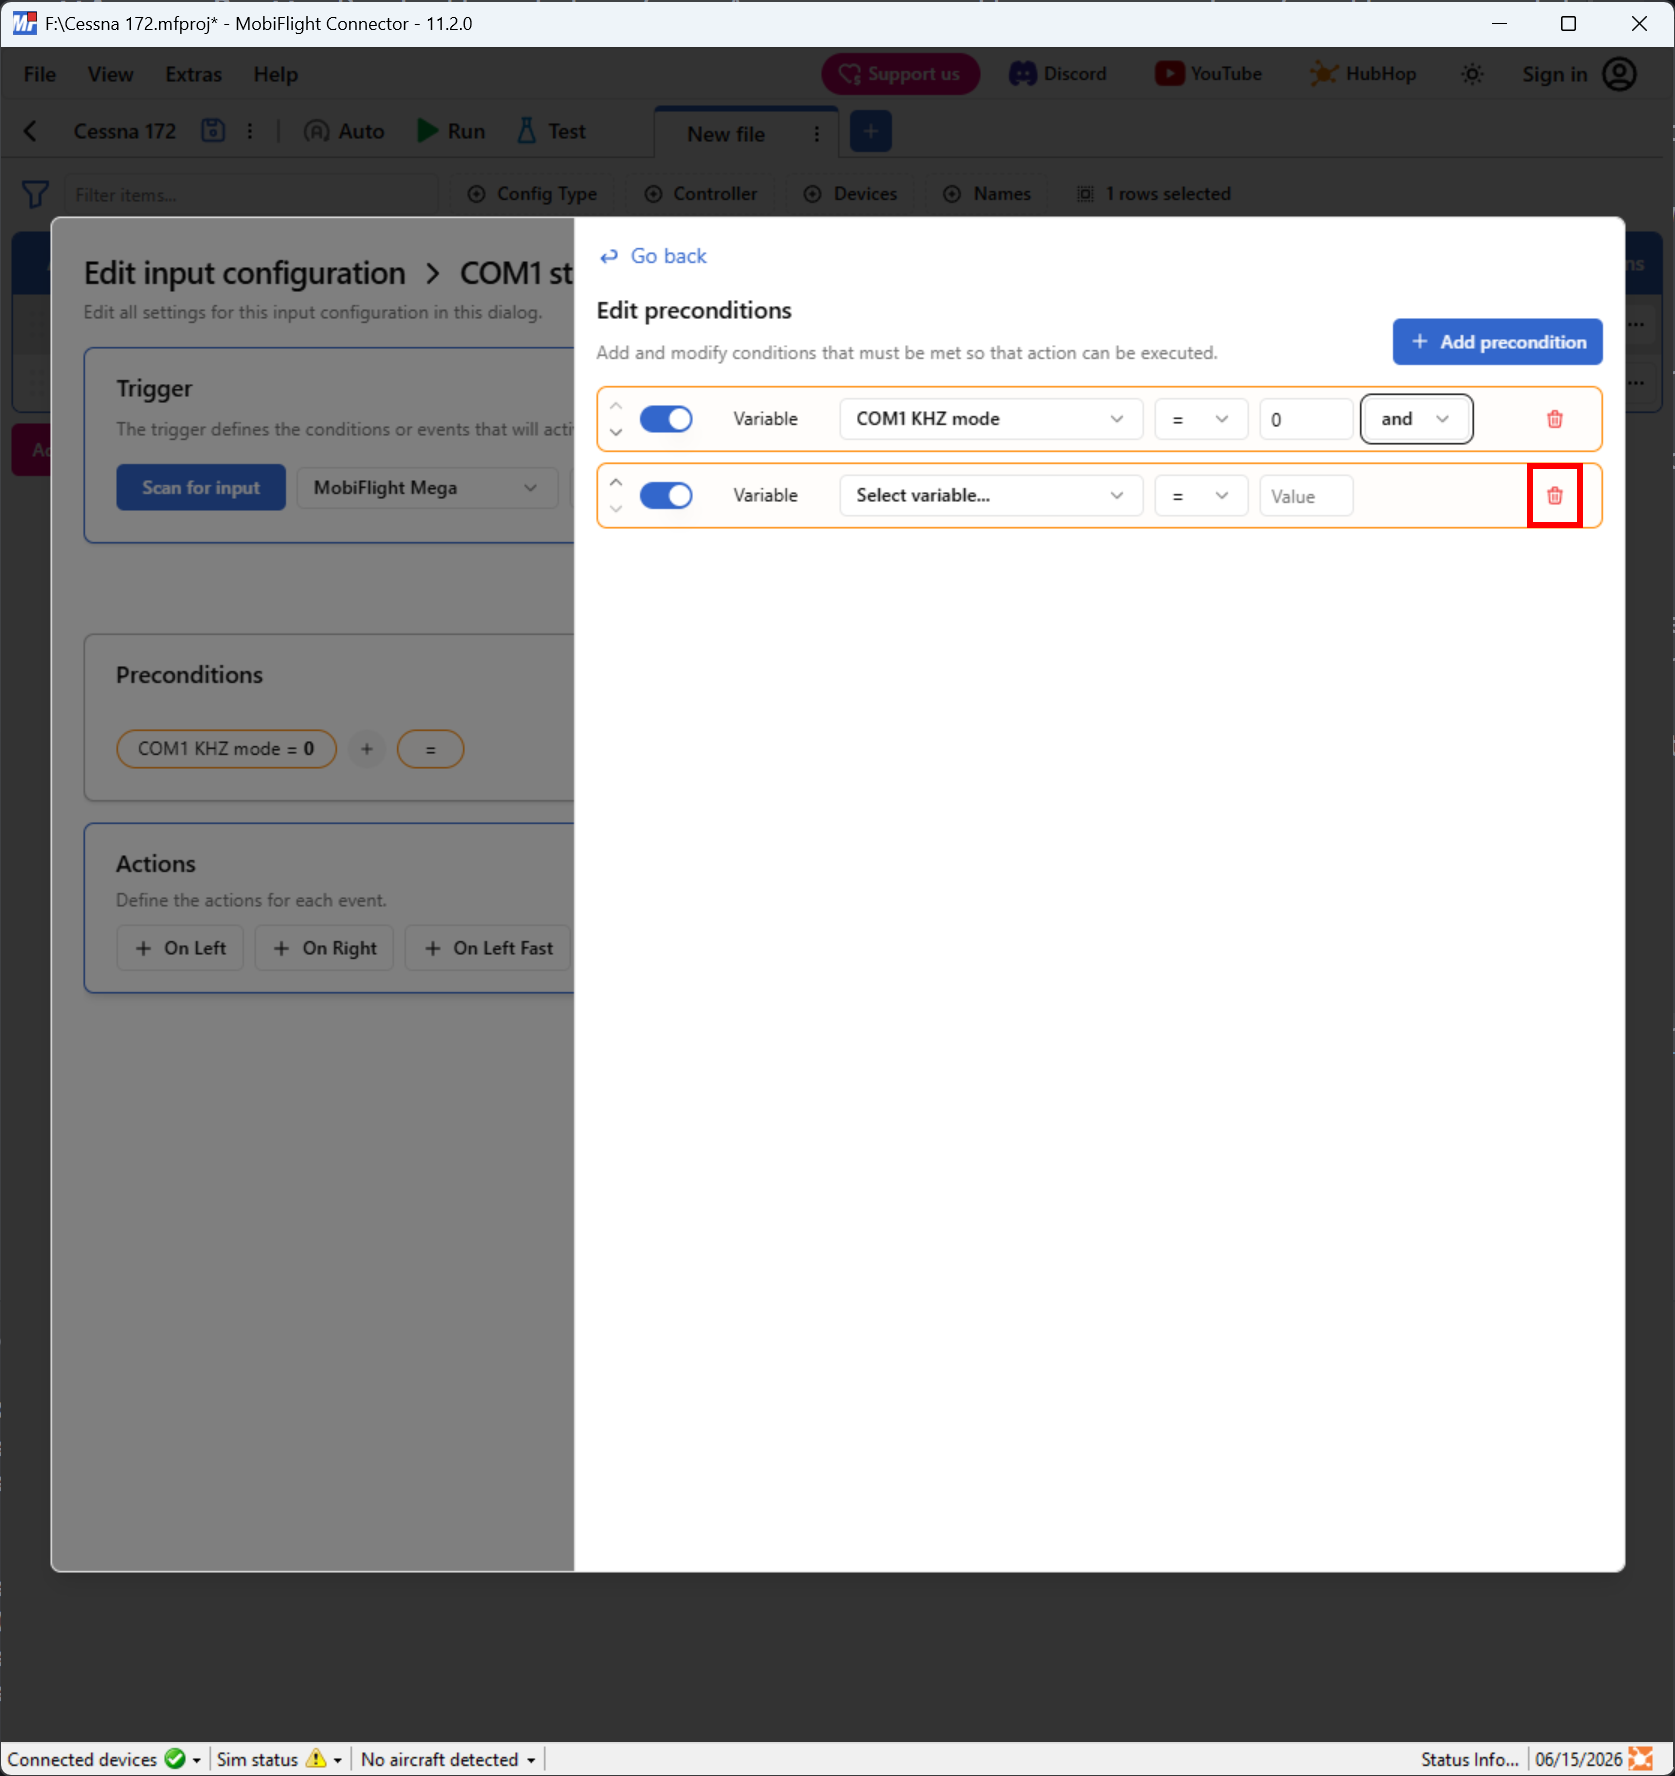The image size is (1675, 1776).
Task: Click the Scan for input button
Action: click(201, 488)
